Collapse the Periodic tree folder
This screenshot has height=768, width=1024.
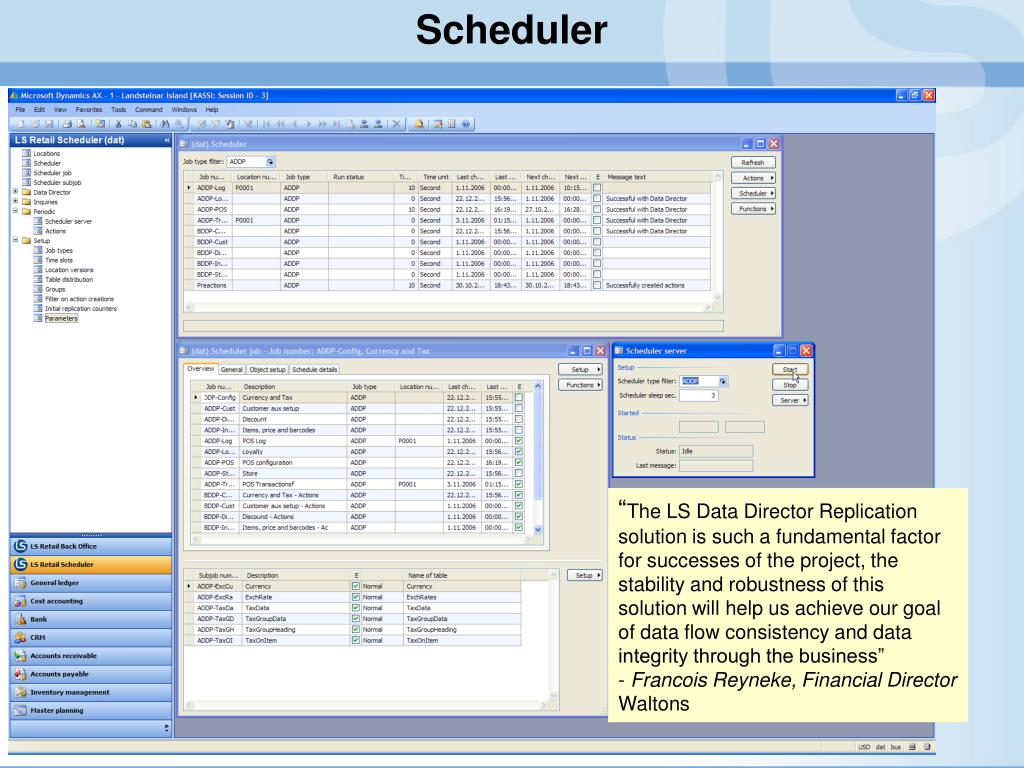coord(15,212)
